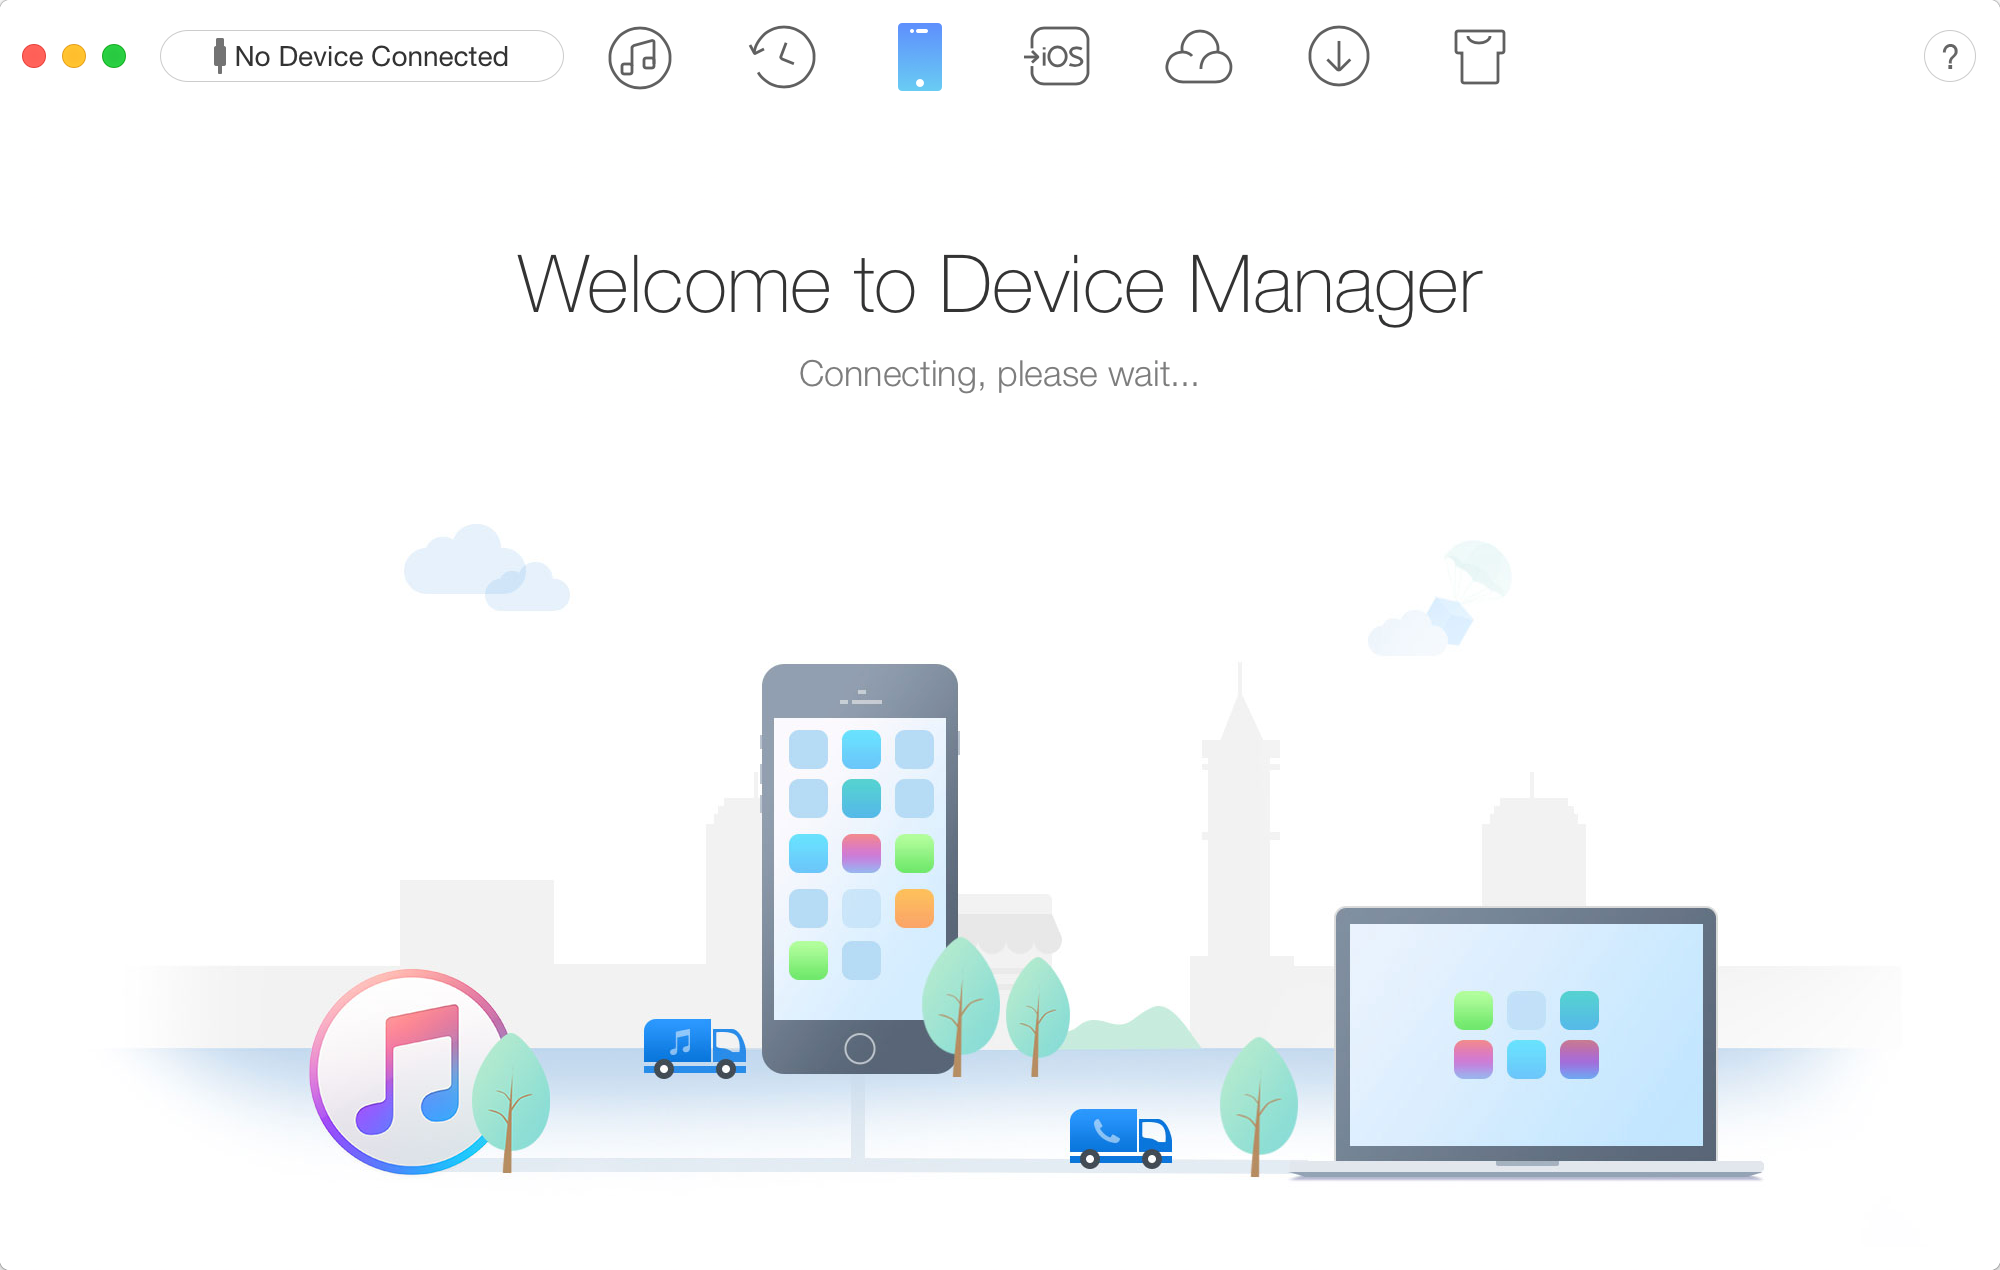
Task: Open the cloud backup tool
Action: pos(1197,57)
